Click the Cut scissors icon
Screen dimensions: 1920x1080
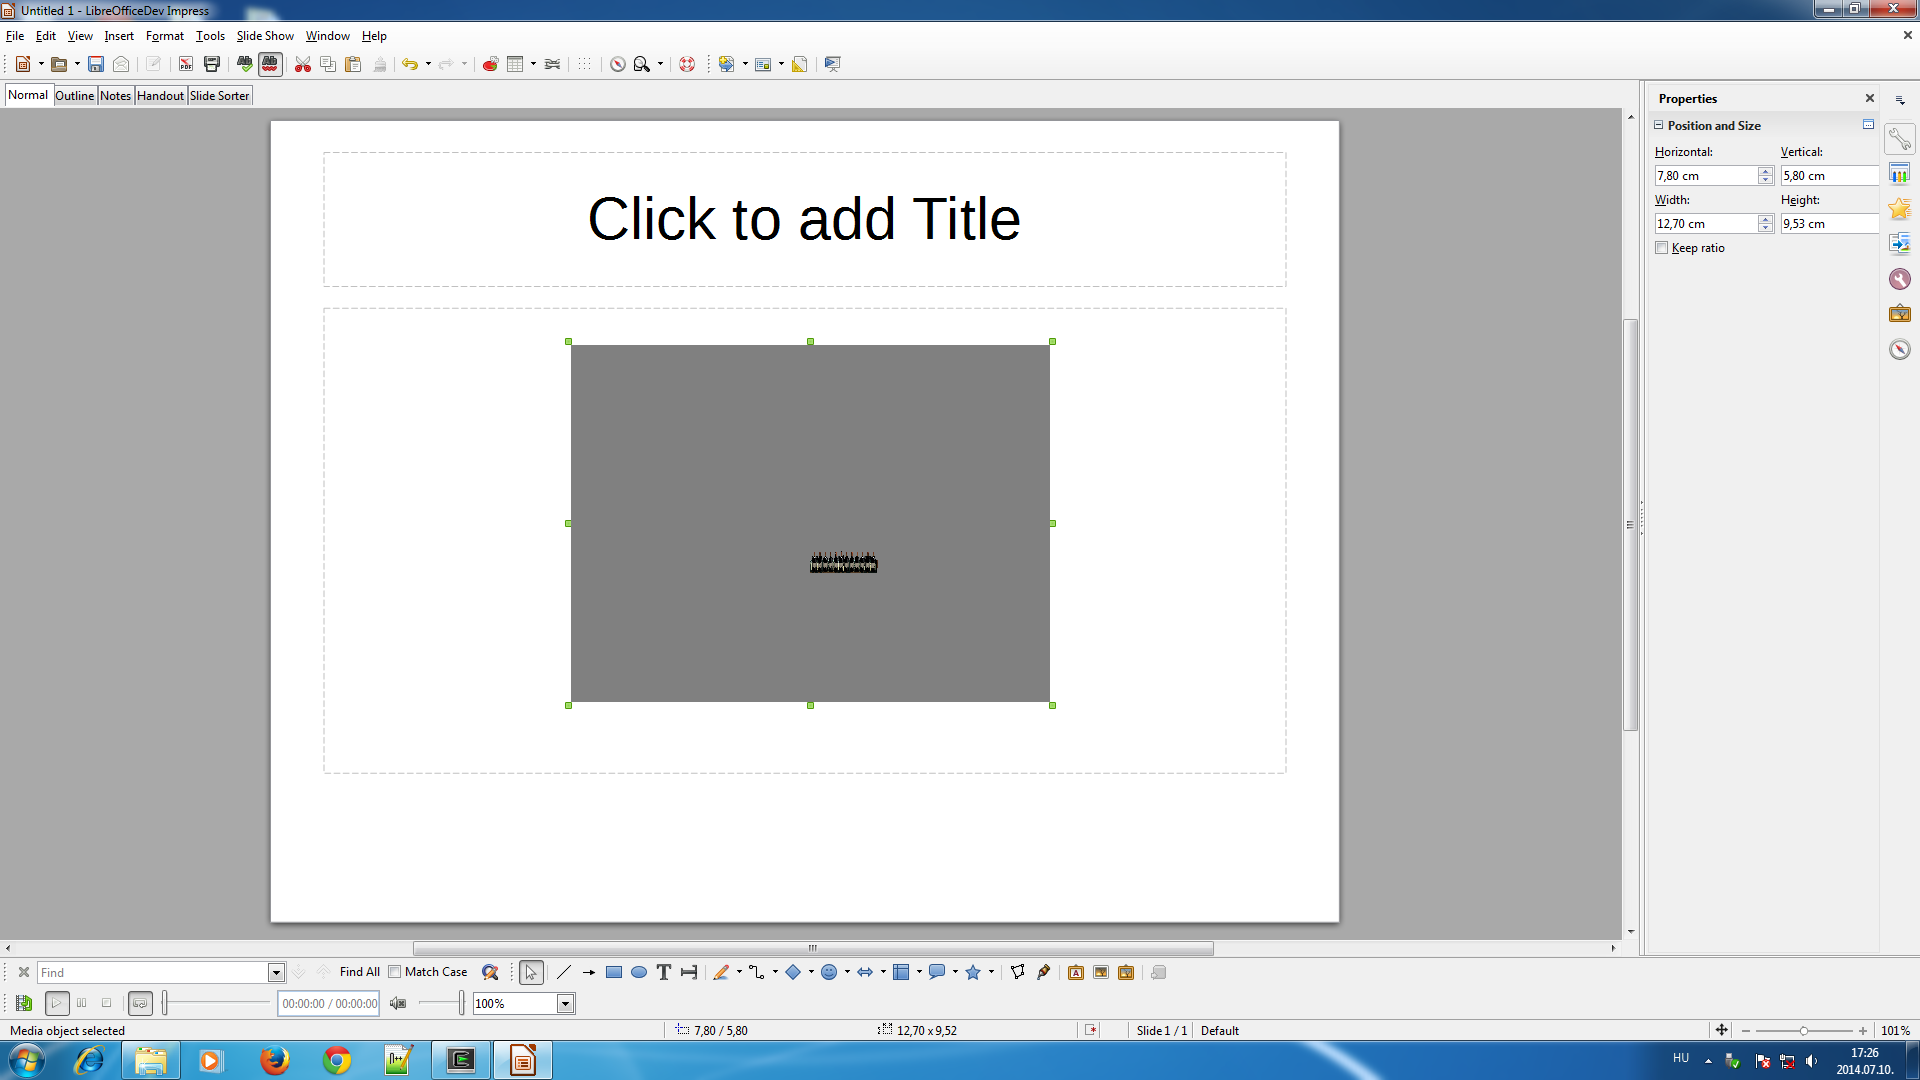pos(302,64)
